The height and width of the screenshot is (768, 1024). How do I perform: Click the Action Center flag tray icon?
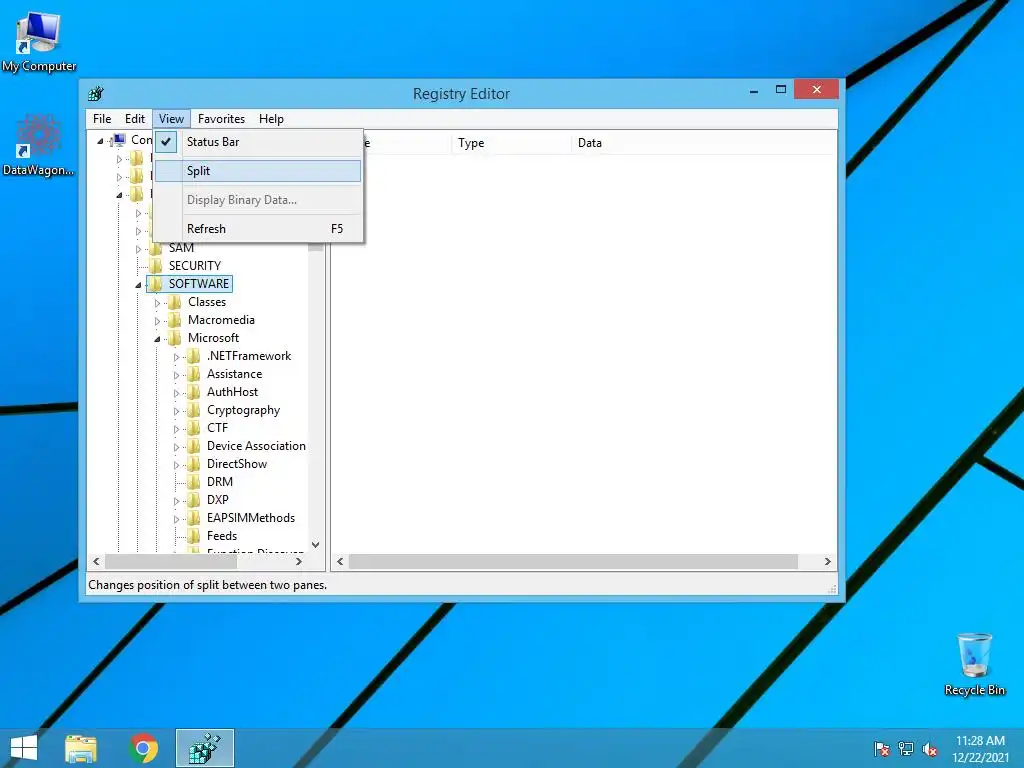[x=882, y=749]
